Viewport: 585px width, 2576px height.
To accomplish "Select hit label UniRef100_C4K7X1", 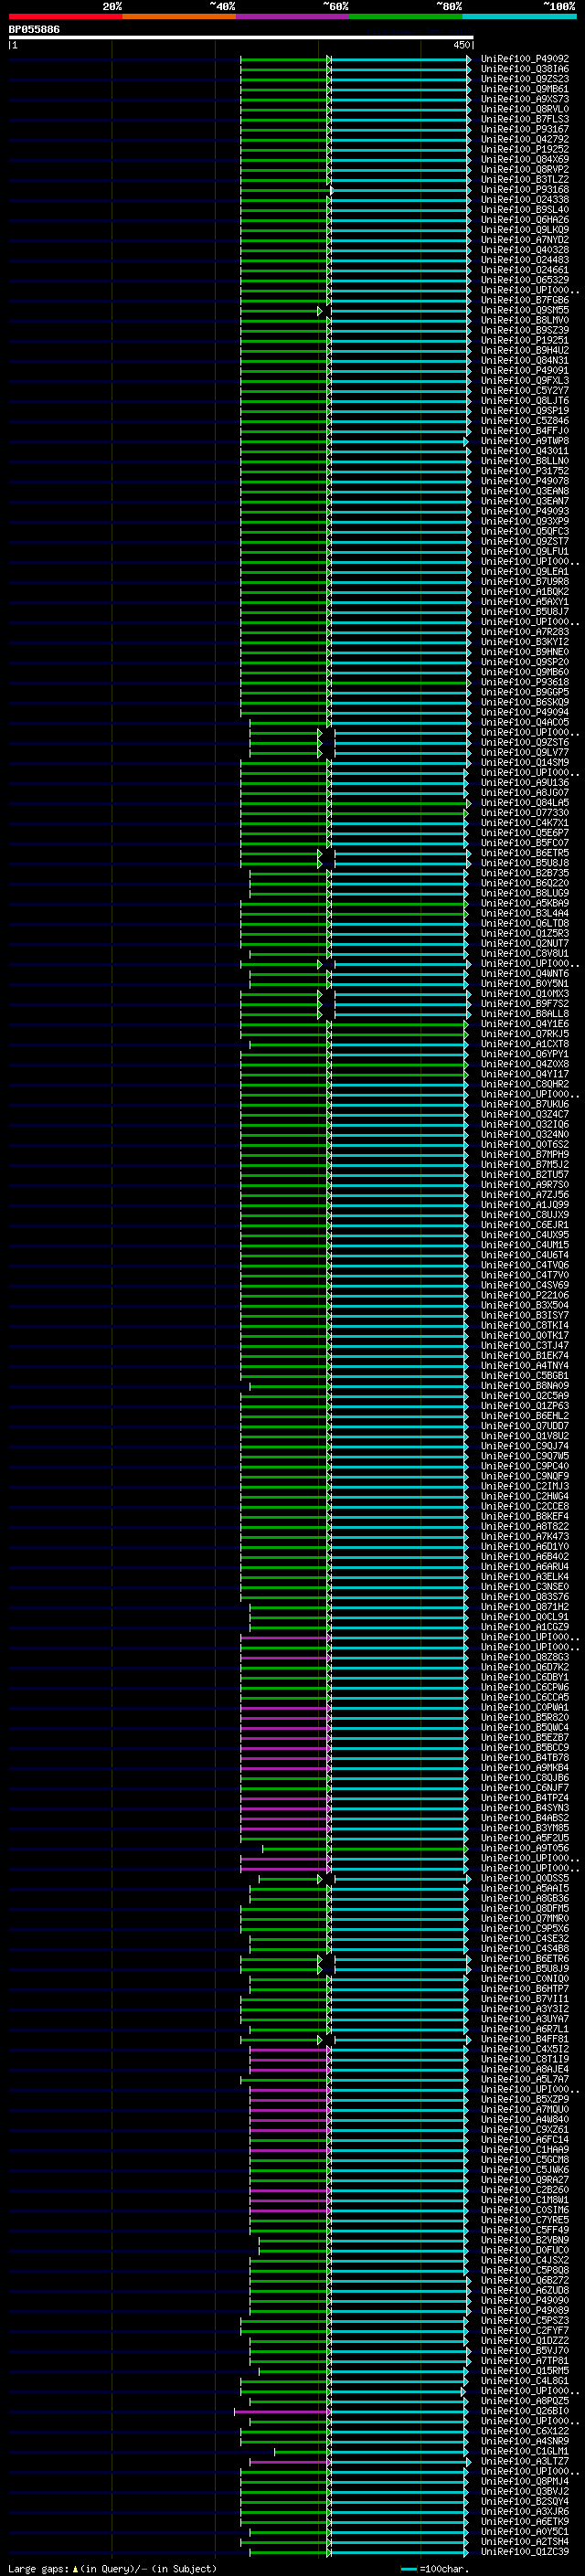I will tap(525, 823).
